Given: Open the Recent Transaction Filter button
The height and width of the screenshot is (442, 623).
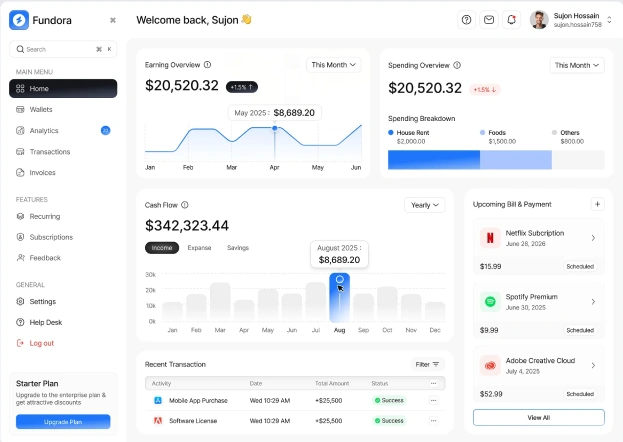Looking at the screenshot, I should tap(428, 364).
